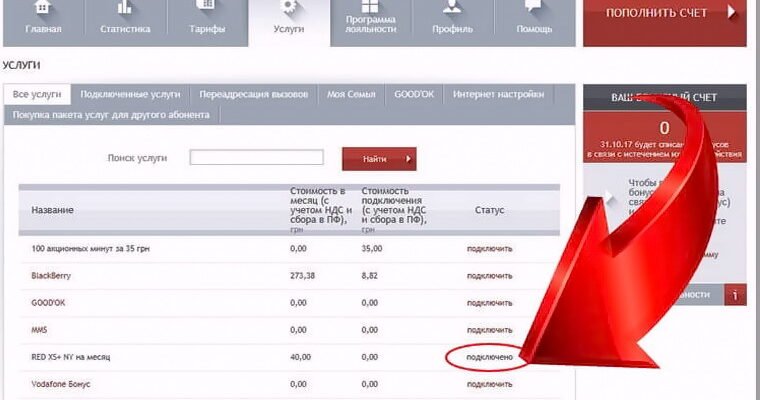Focus the Поиск услуги search field
760x400 pixels.
pos(256,157)
